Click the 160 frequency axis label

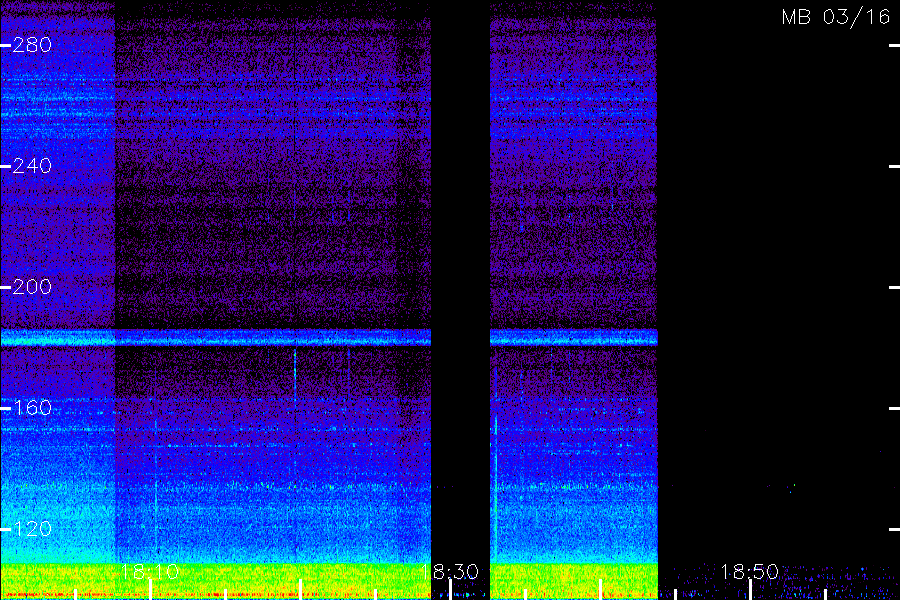(x=32, y=408)
